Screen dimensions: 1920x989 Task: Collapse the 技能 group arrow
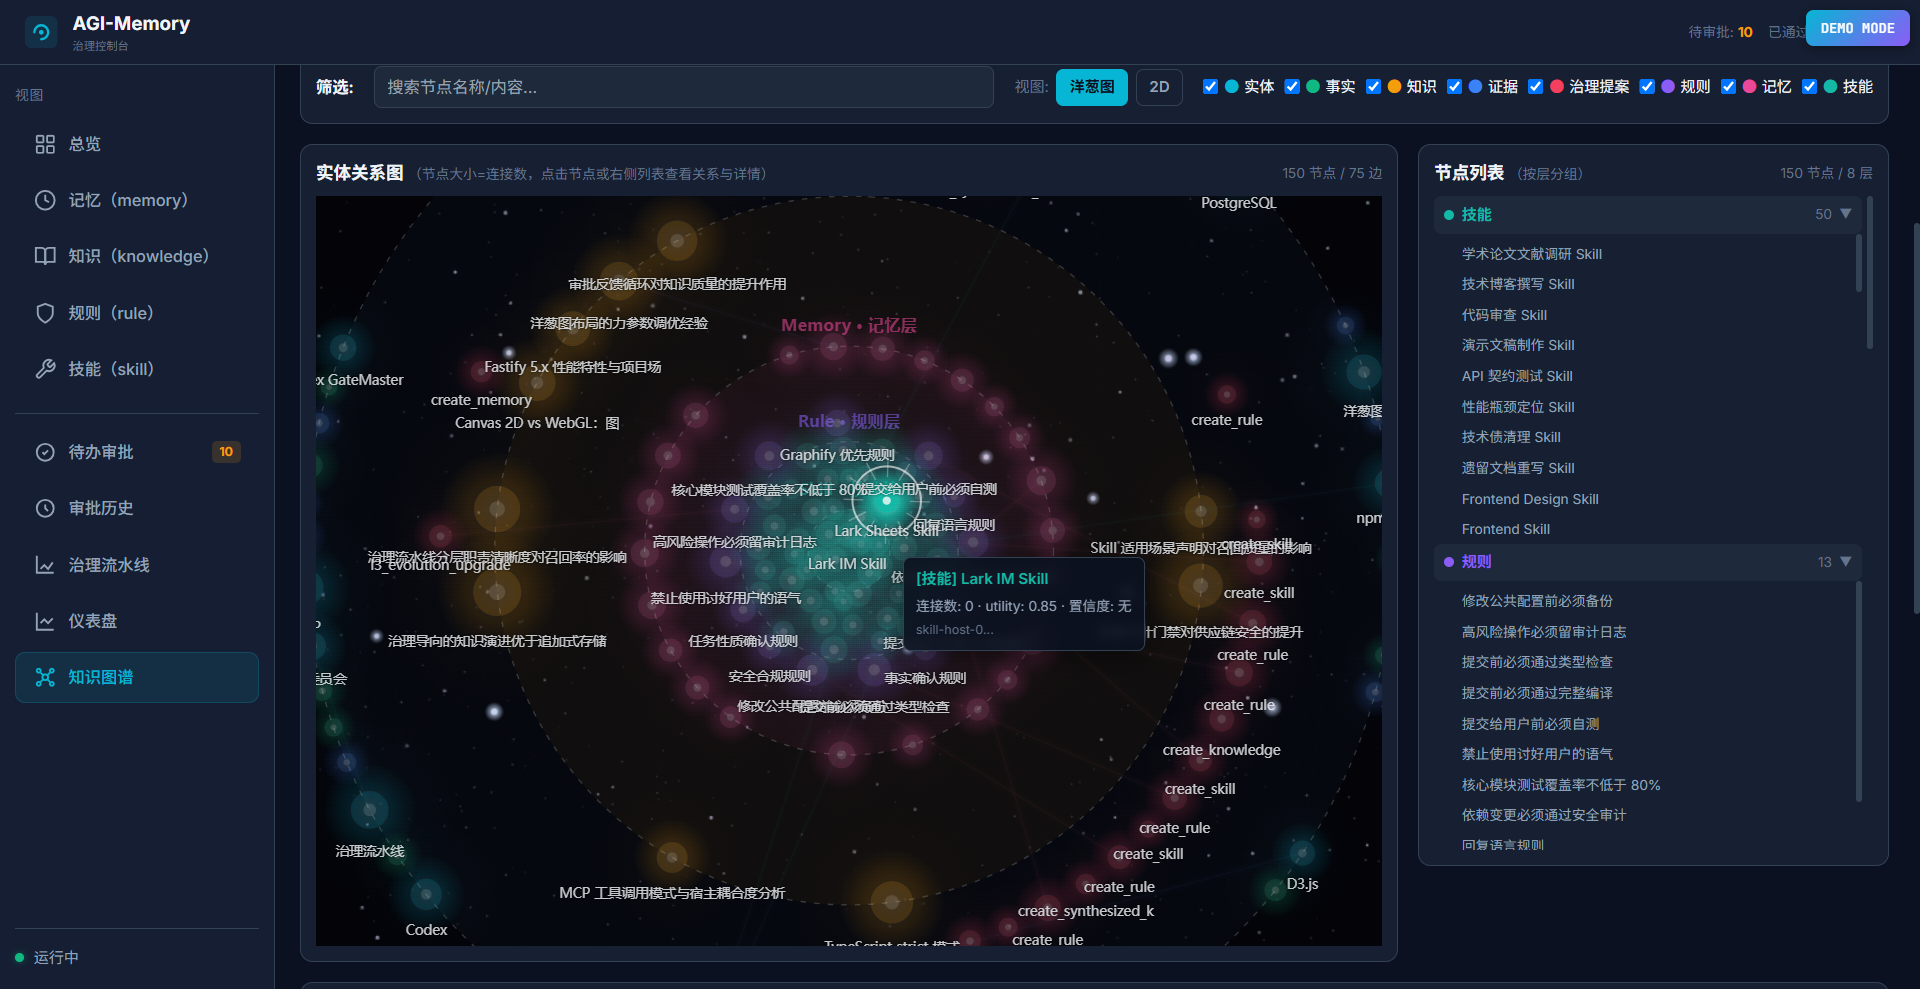coord(1846,214)
